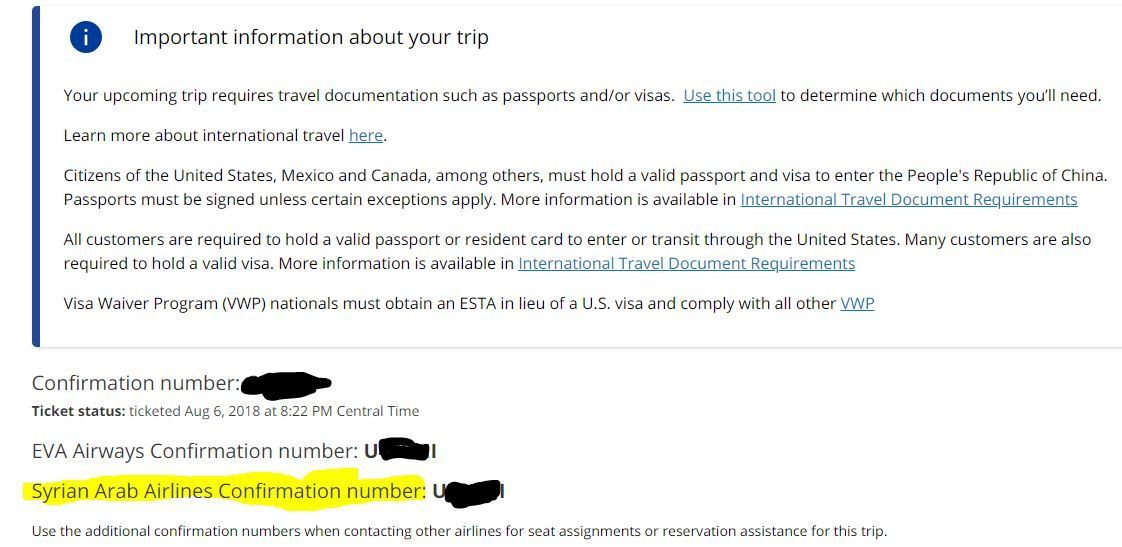
Task: Open Travel Document Requirements link in United States paragraph
Action: pos(686,263)
